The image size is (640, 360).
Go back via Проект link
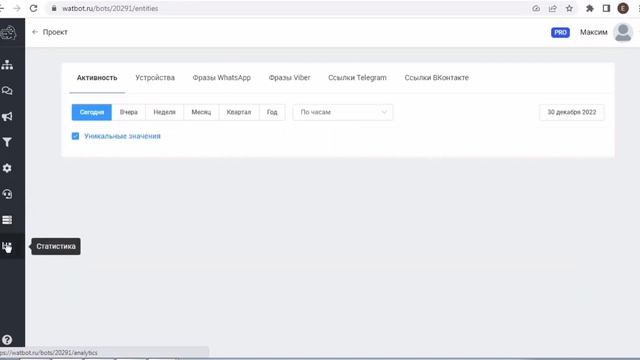pyautogui.click(x=50, y=32)
